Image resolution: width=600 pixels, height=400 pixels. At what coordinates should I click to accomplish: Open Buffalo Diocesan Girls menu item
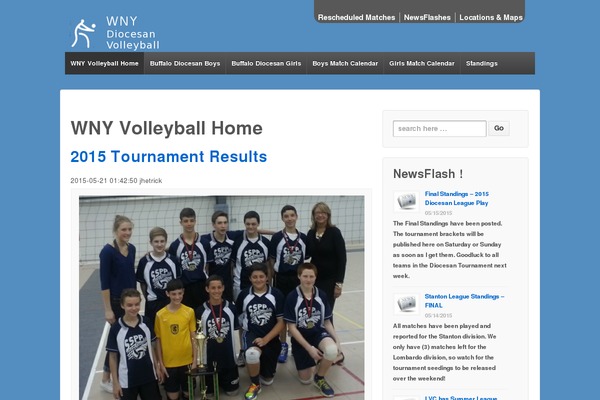point(266,64)
